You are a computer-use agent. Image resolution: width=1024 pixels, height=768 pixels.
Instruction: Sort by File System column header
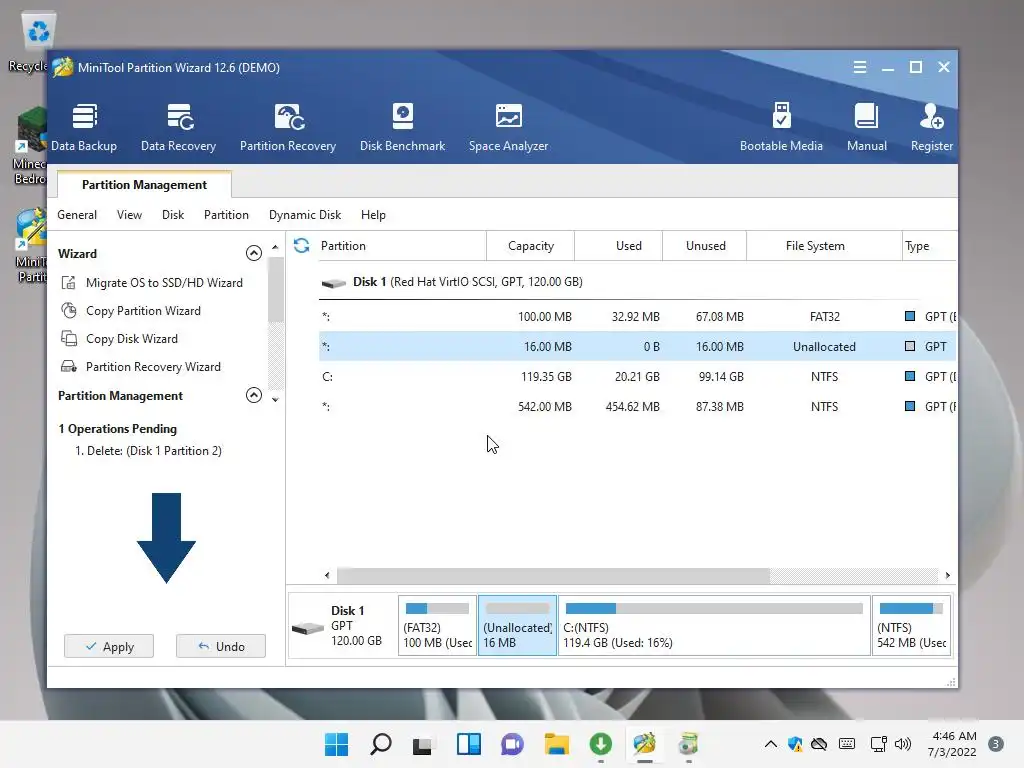824,246
